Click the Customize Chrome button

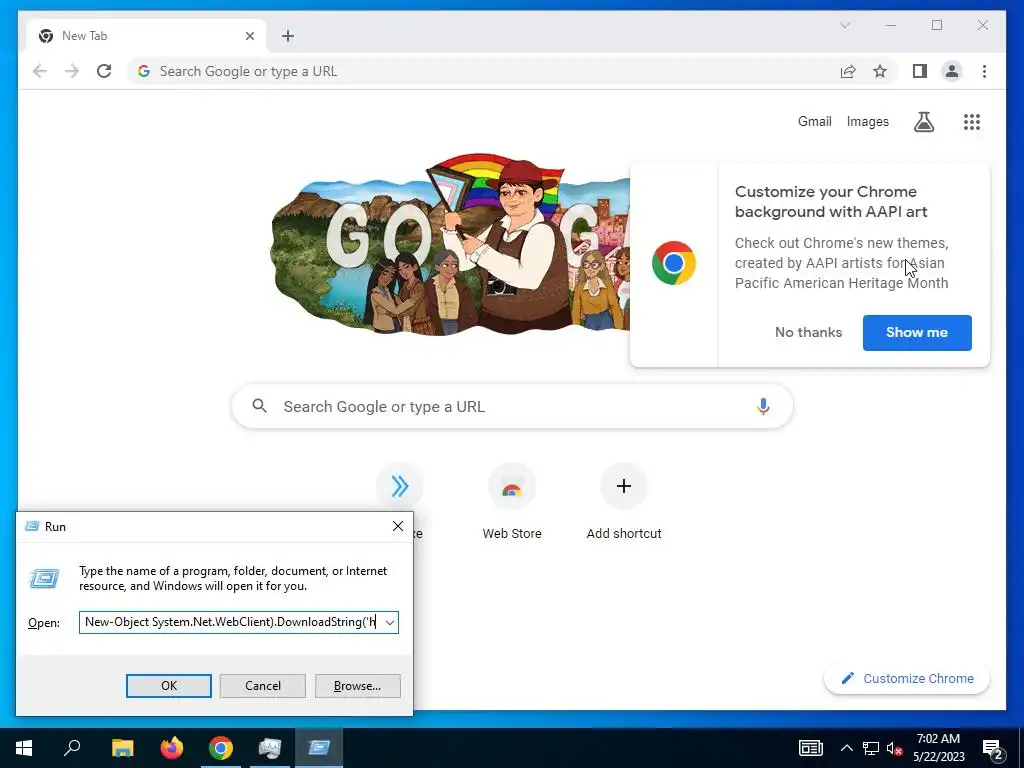point(907,679)
